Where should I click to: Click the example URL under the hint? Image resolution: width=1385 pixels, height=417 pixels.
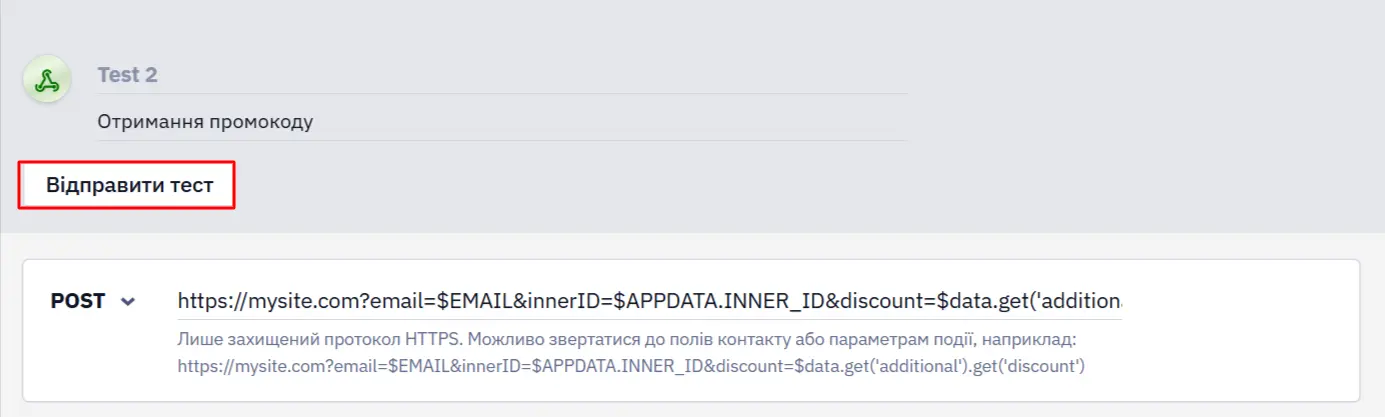click(632, 366)
